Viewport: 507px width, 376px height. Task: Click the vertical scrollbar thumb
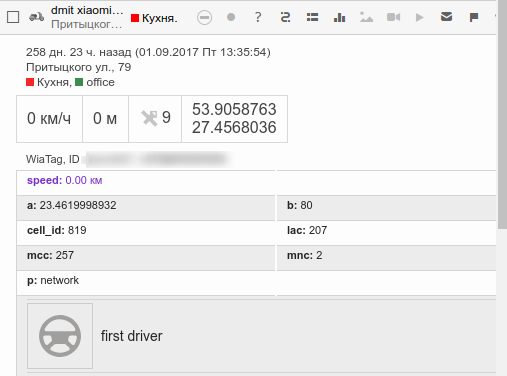[502, 114]
